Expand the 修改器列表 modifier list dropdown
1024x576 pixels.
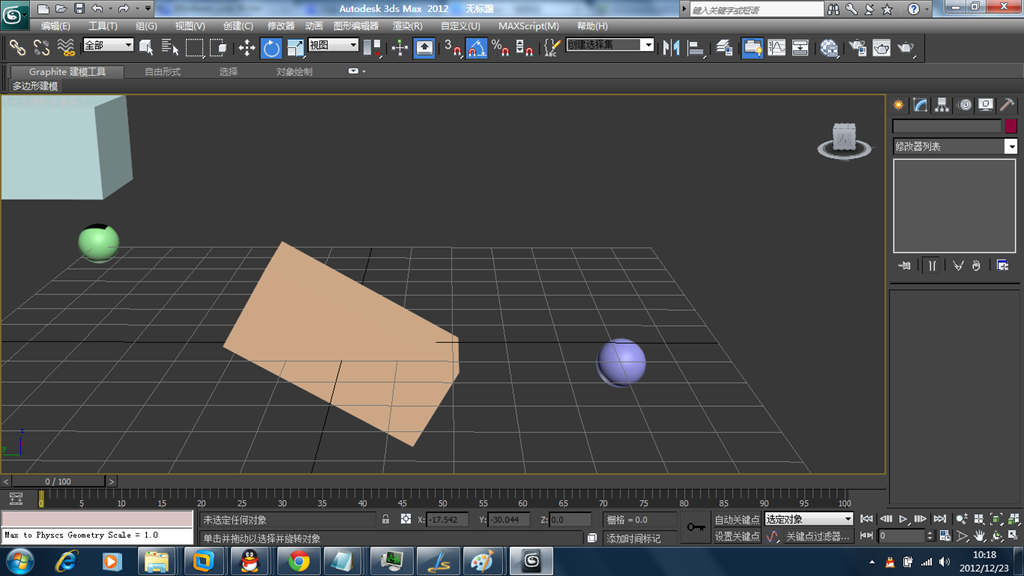click(1010, 147)
